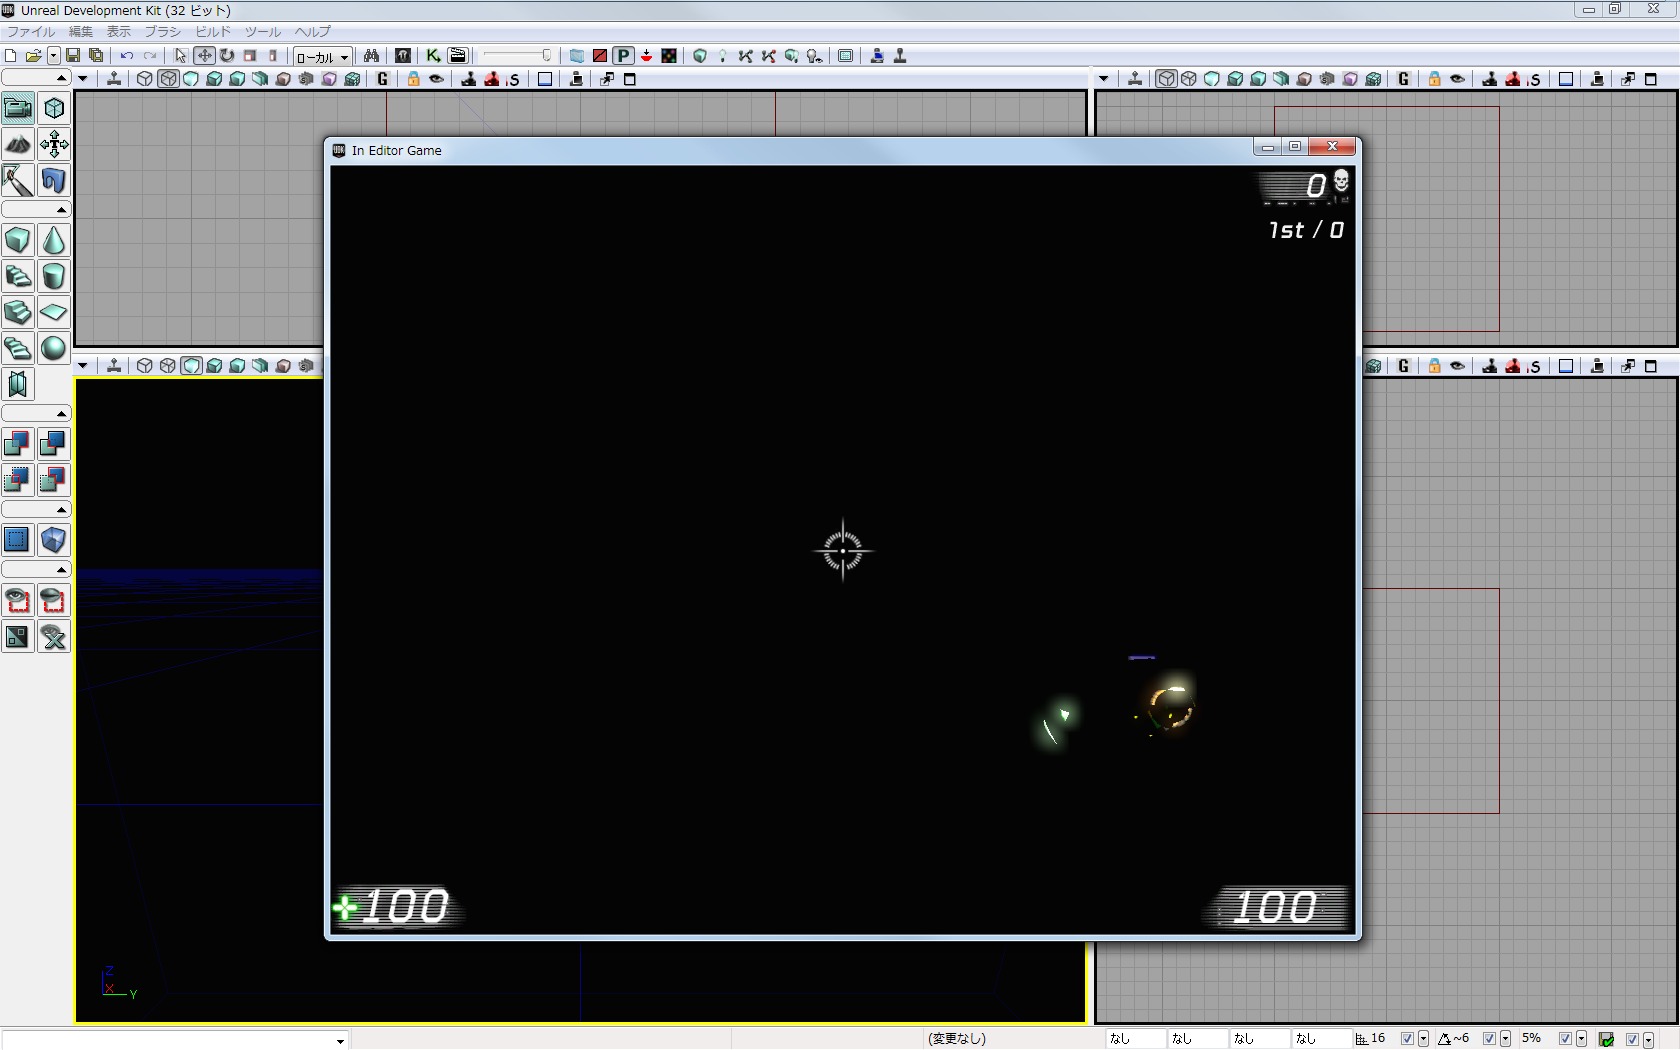
Task: Open the ビルド menu
Action: pyautogui.click(x=212, y=32)
